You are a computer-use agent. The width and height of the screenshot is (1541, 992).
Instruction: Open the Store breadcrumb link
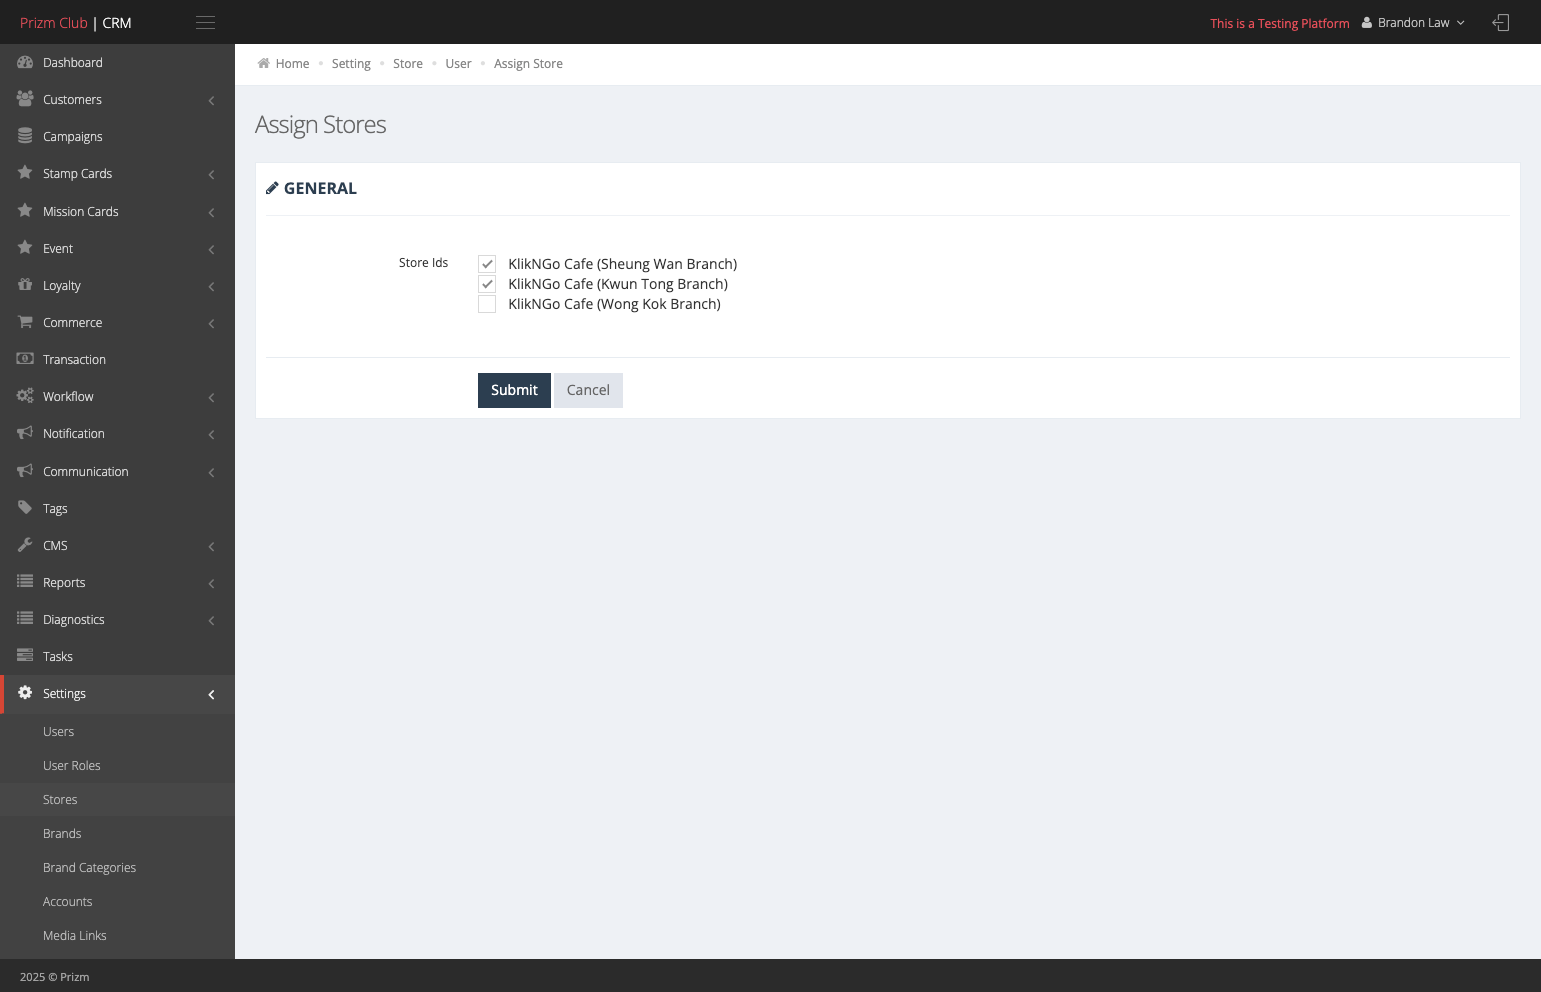[x=408, y=64]
